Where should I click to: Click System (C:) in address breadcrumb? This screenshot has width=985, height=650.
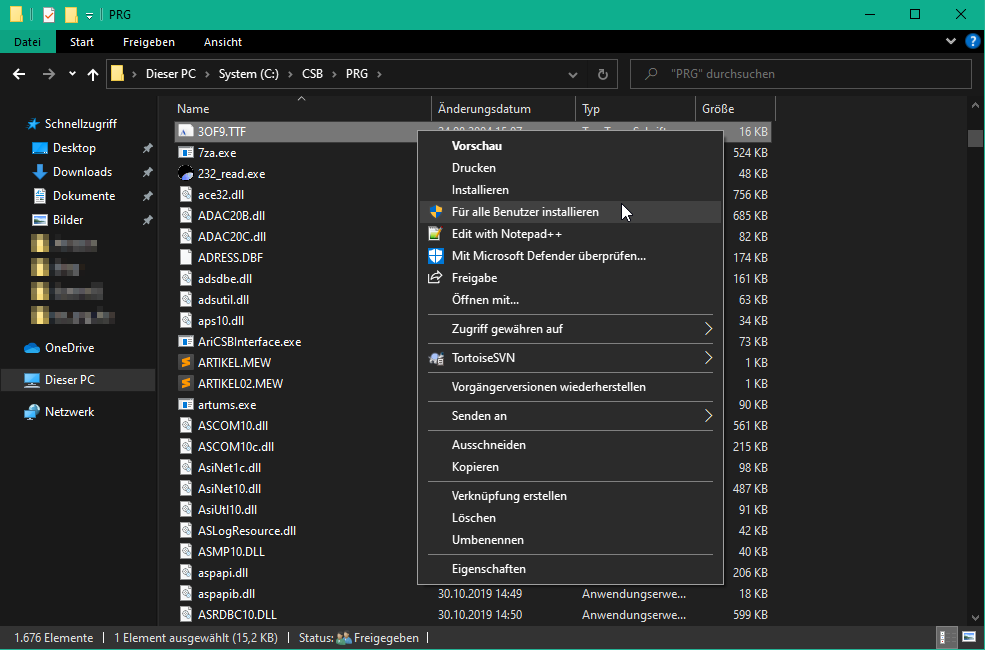(249, 74)
